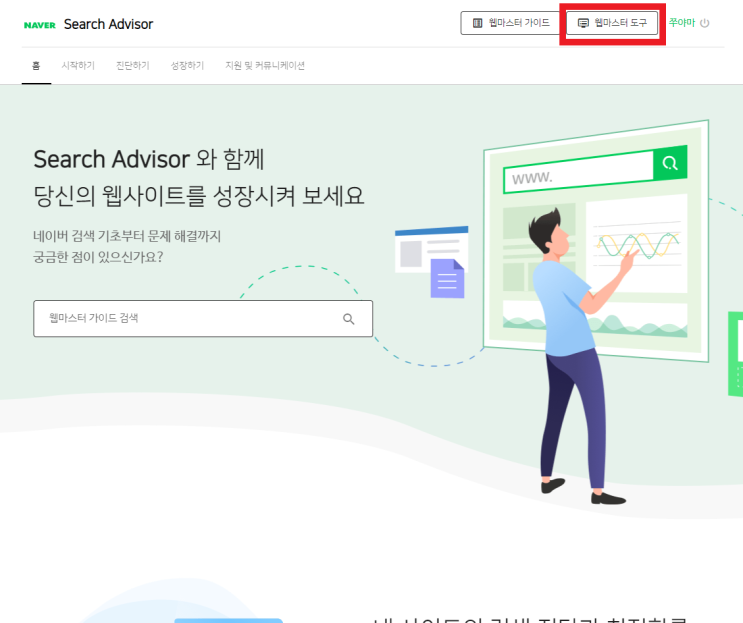
Task: Focus the 웹마스터 가이드 검색 input field
Action: pyautogui.click(x=203, y=318)
